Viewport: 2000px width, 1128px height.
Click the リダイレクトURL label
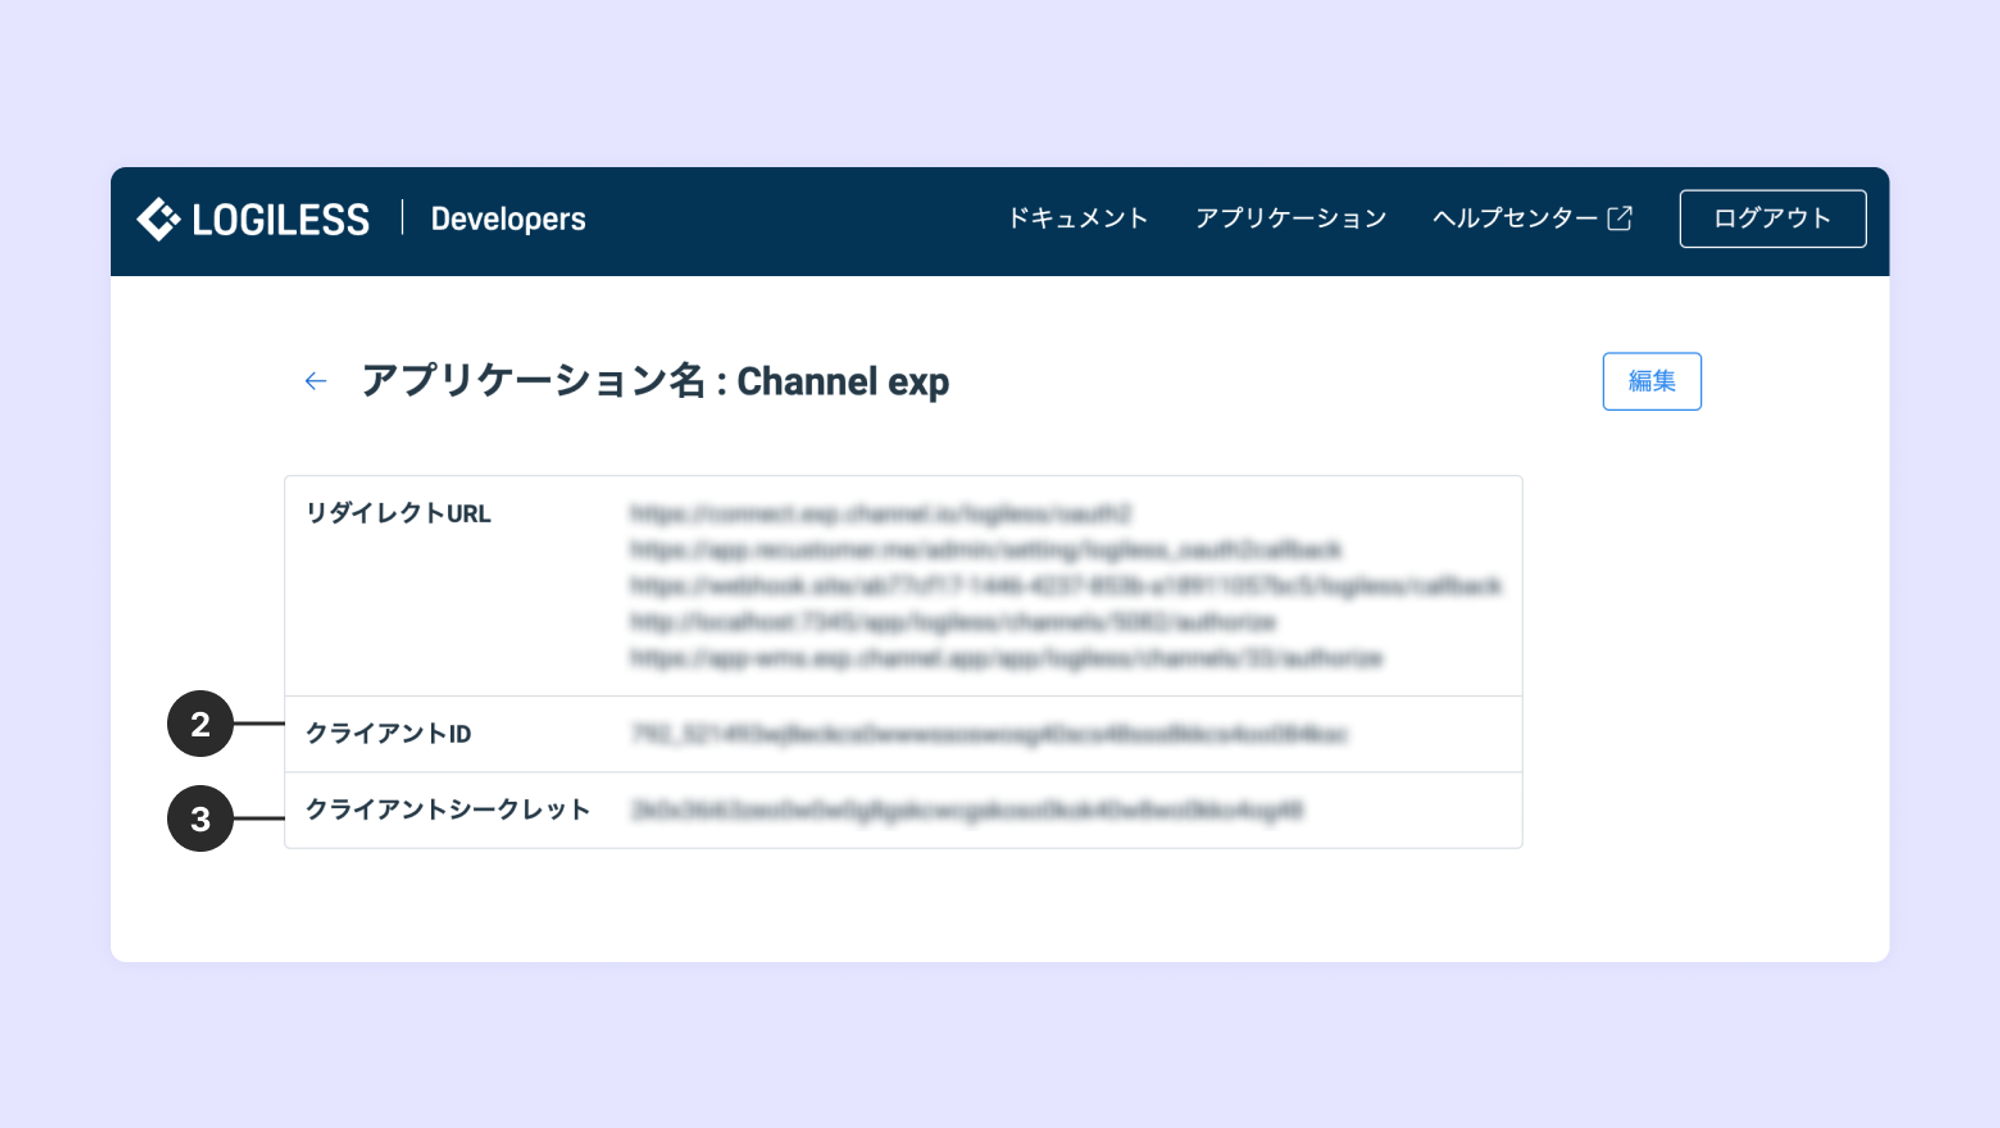tap(398, 513)
